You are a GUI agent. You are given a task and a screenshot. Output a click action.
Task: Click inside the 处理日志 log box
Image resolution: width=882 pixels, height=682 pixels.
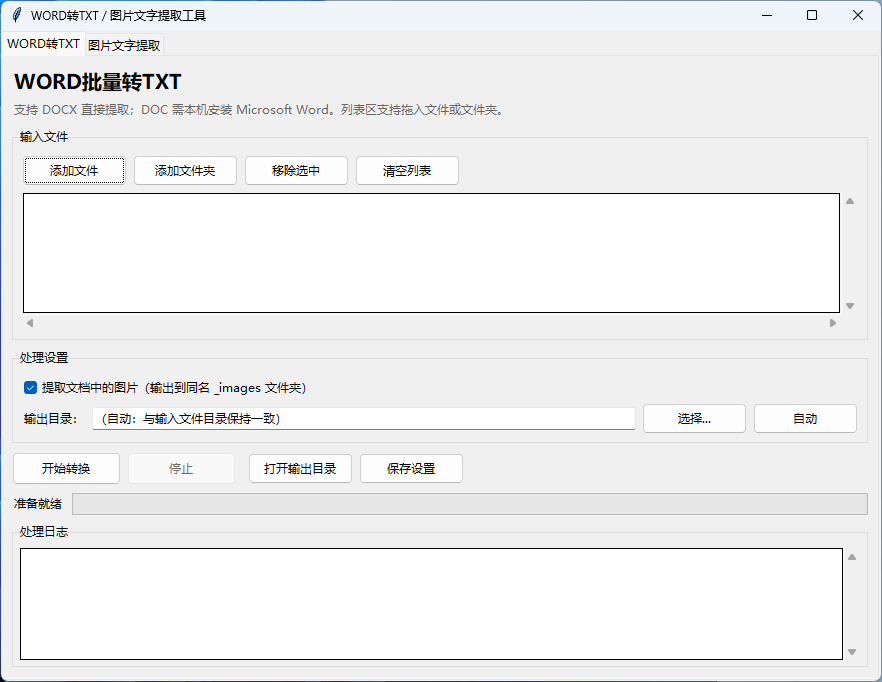[431, 604]
